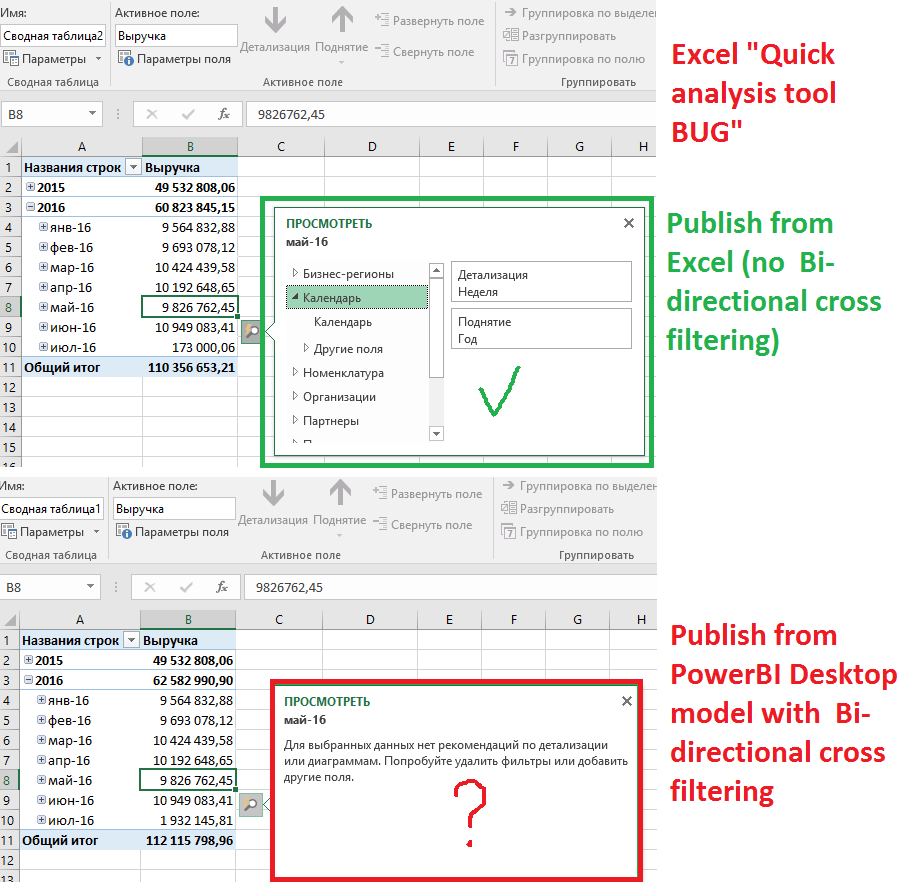
Task: Expand июл-16 in bottom pivot table
Action: (x=41, y=819)
